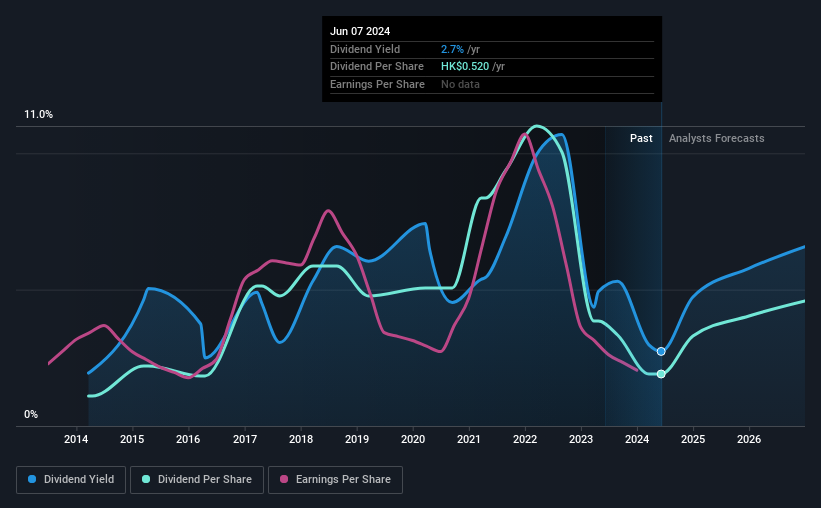
Task: Click the blue dividend yield data point marker
Action: point(661,351)
